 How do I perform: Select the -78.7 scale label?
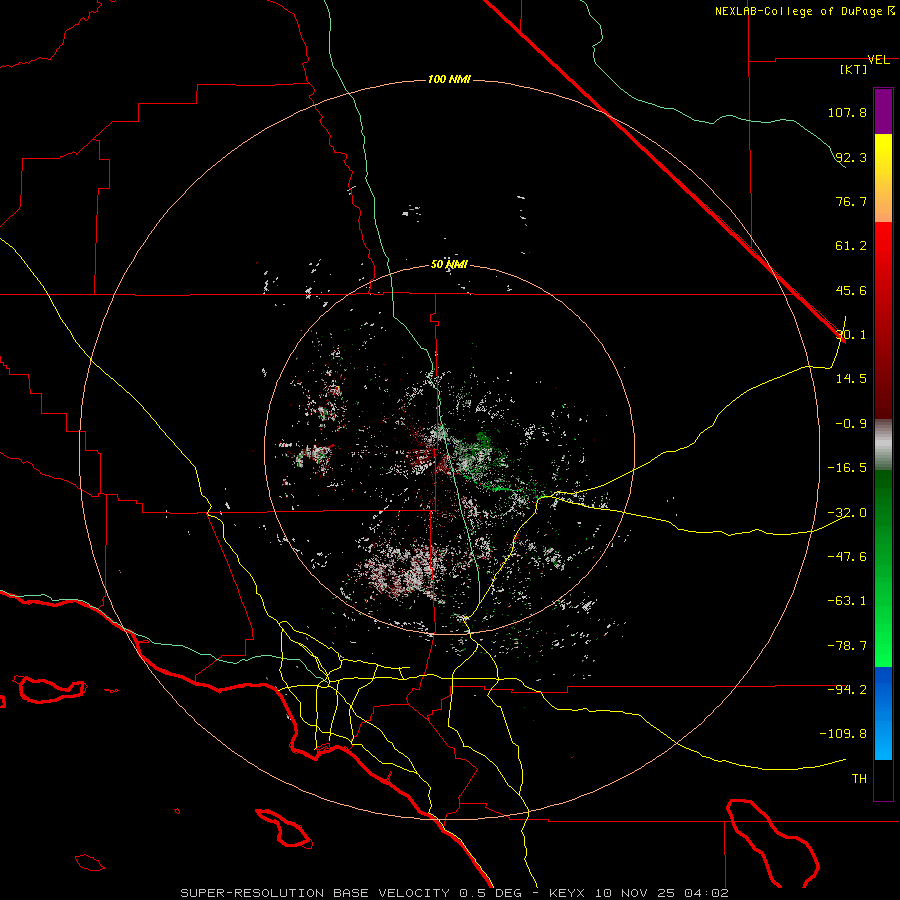847,646
